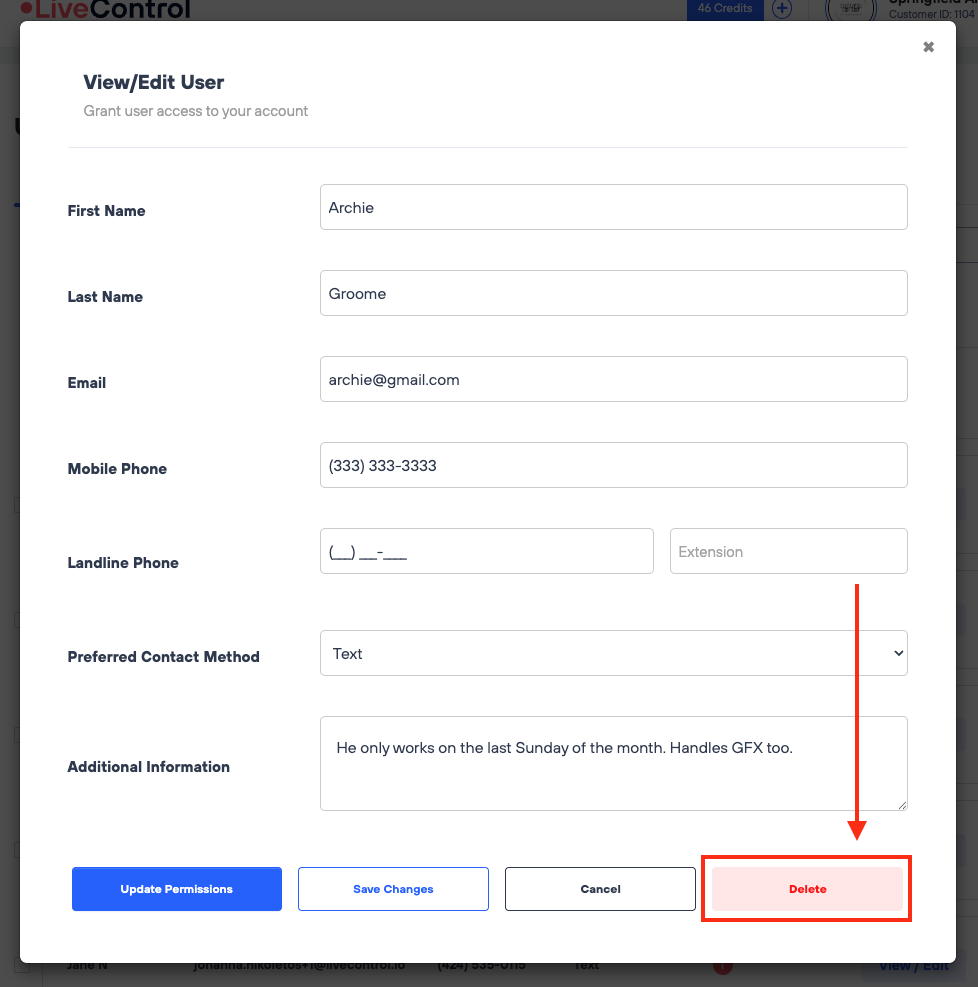Click the add credits plus icon

(x=782, y=9)
